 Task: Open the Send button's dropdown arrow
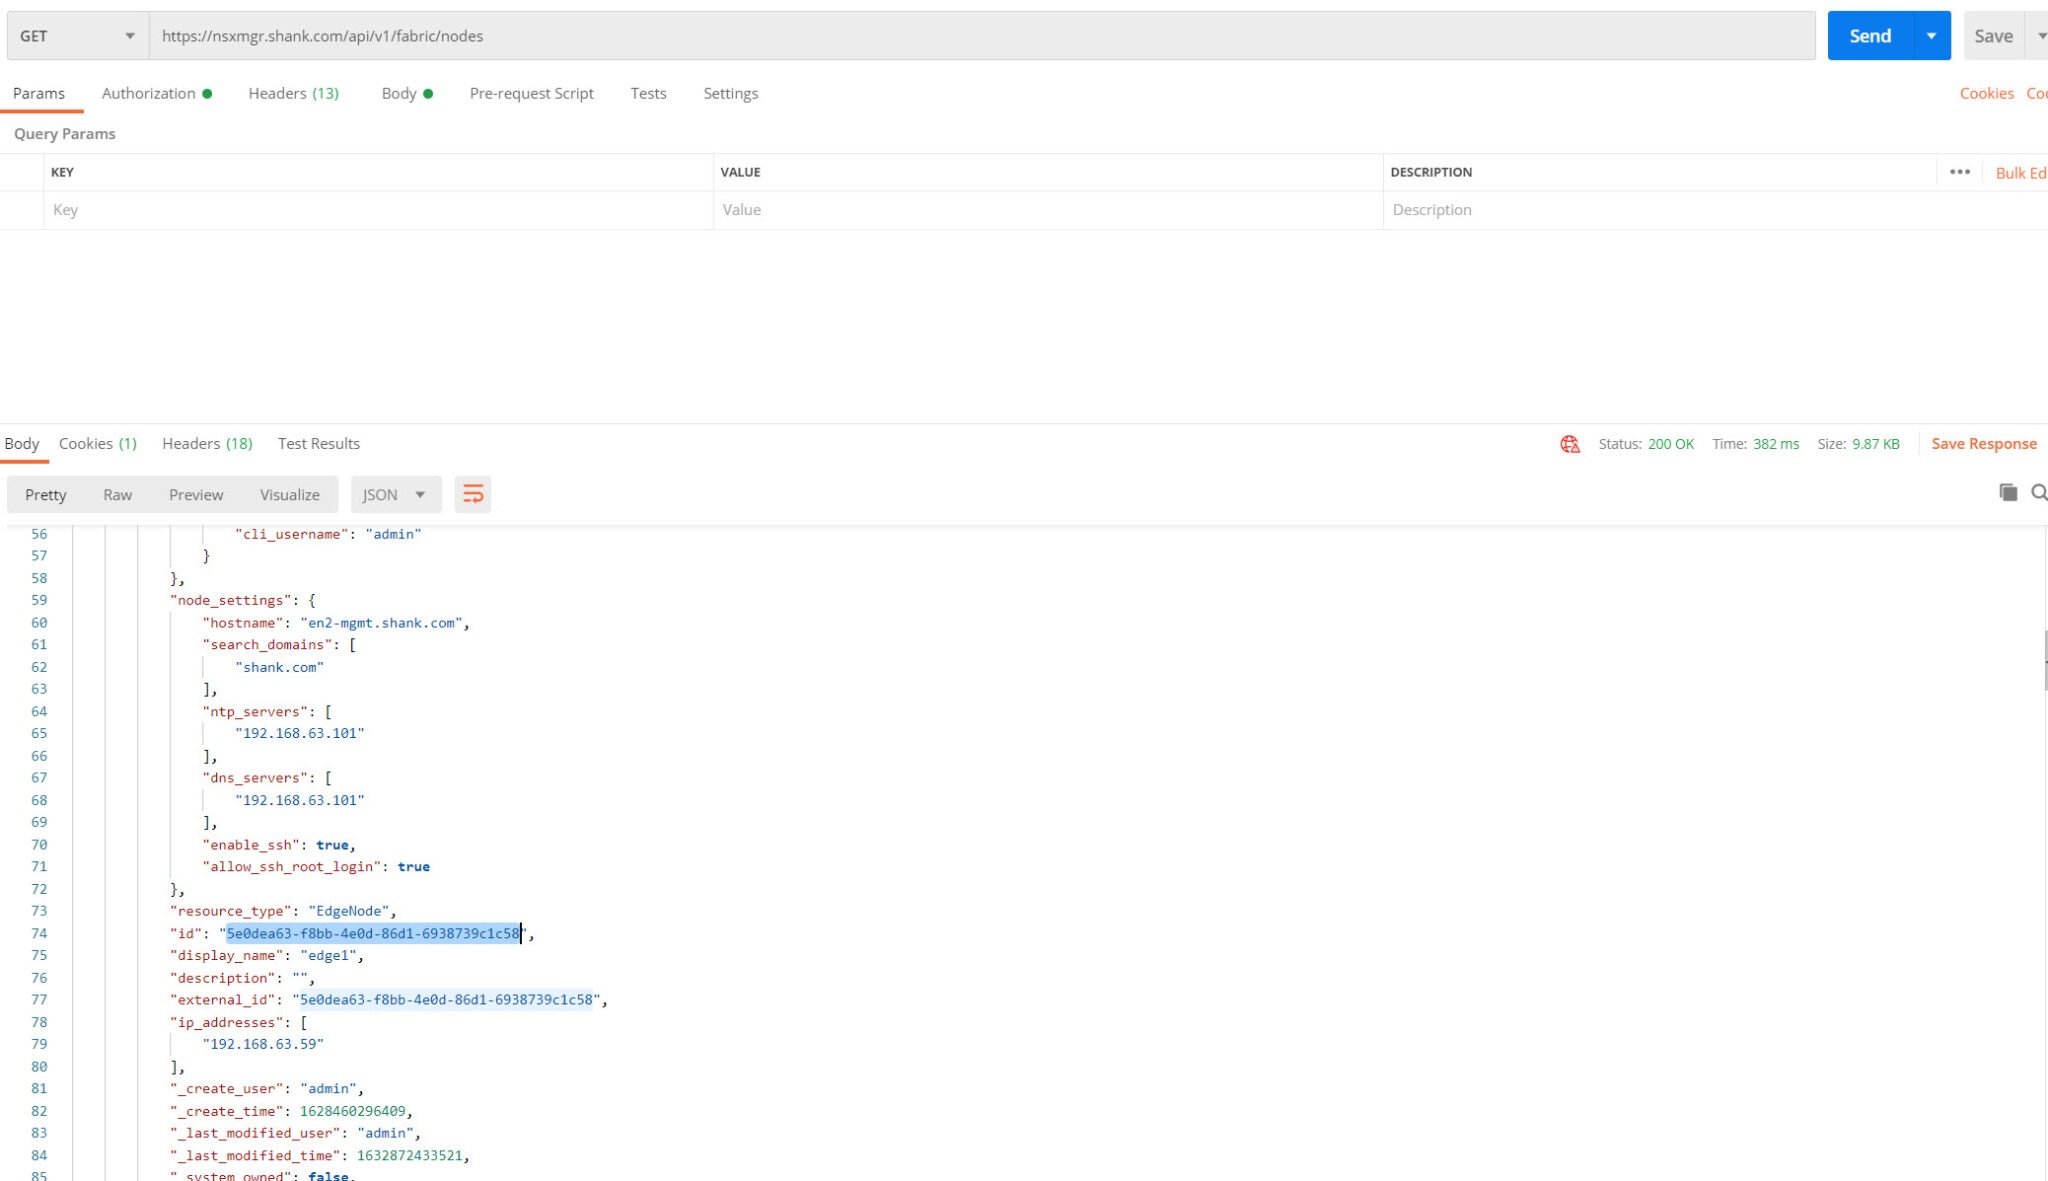click(1931, 35)
